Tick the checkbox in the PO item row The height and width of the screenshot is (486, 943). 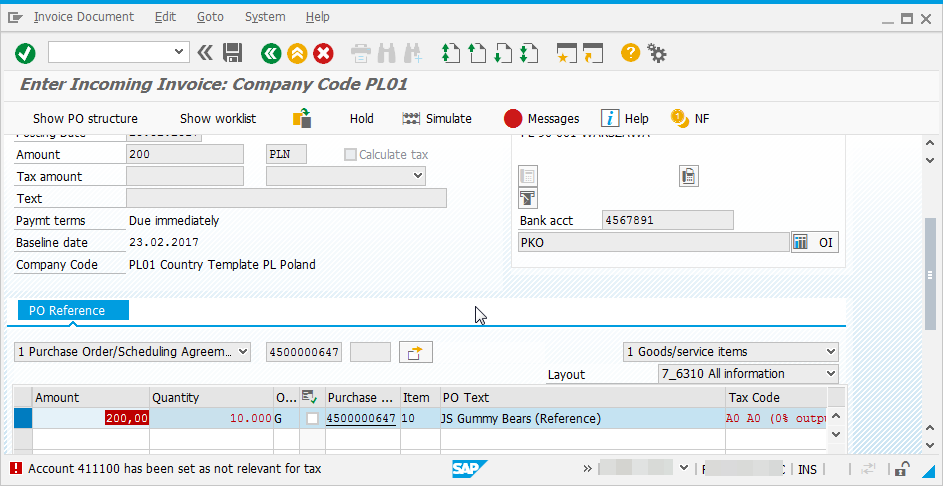313,419
